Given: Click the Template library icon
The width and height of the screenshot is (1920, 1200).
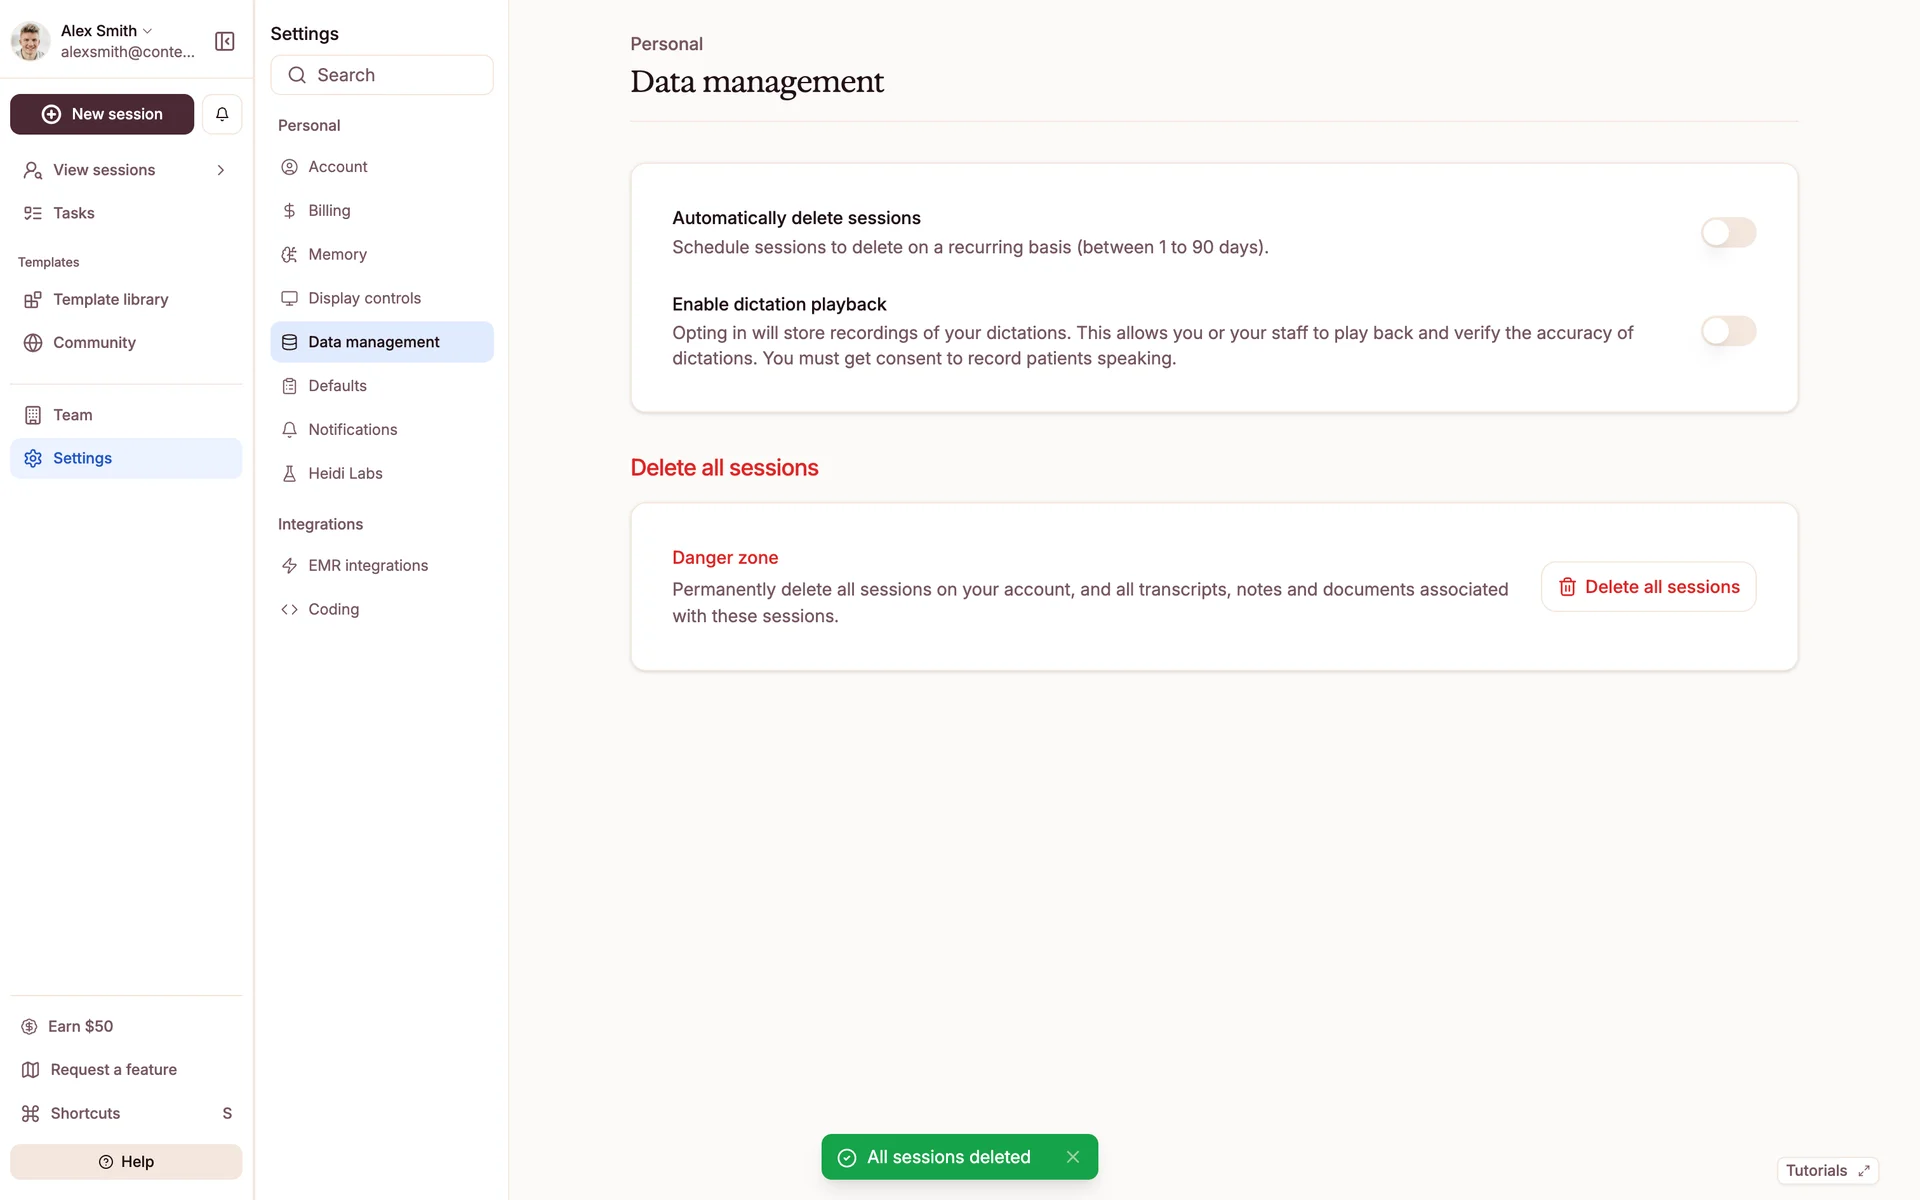Looking at the screenshot, I should coord(33,299).
